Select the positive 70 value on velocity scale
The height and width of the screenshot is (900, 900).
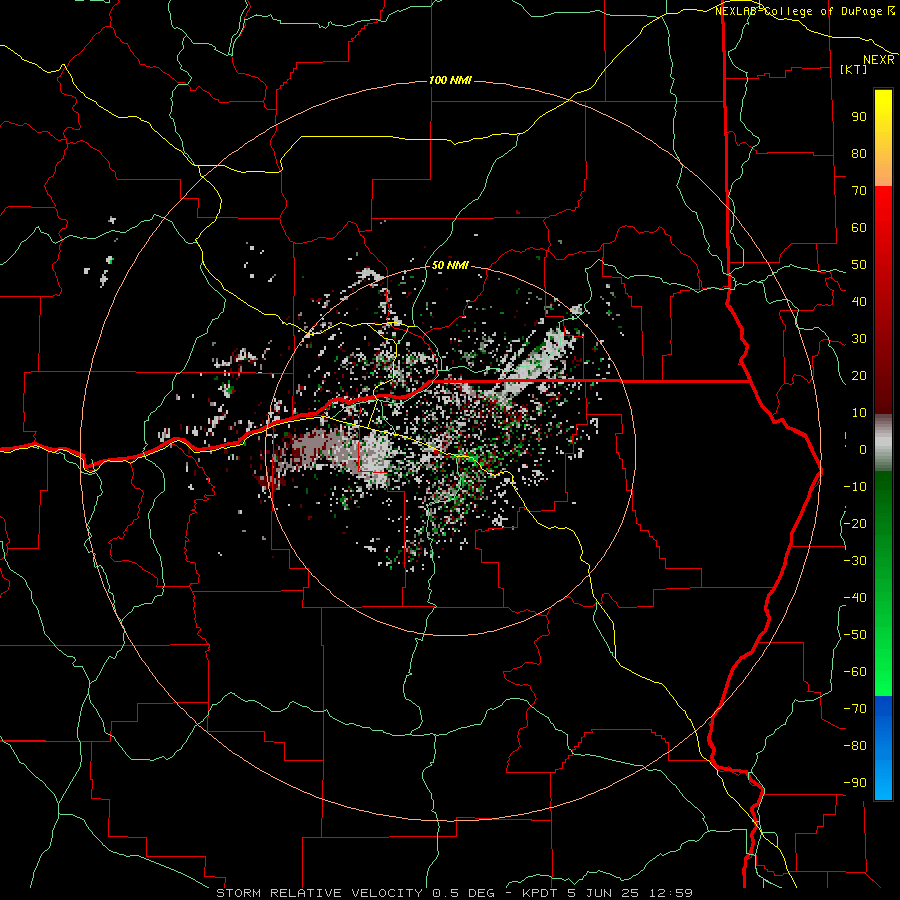(859, 191)
